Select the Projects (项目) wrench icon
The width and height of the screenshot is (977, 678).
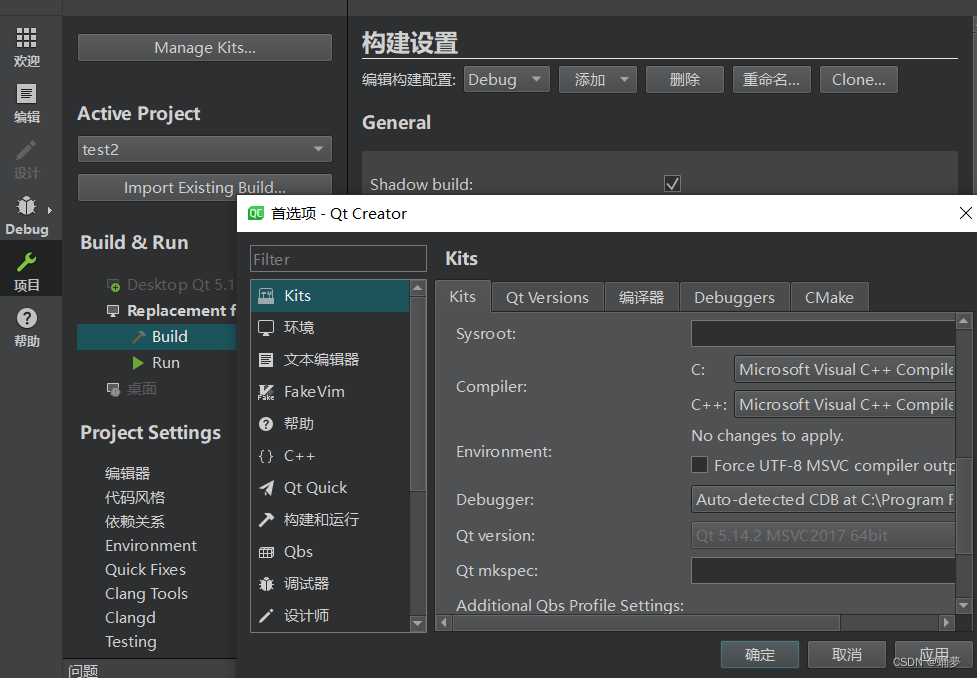[x=26, y=262]
